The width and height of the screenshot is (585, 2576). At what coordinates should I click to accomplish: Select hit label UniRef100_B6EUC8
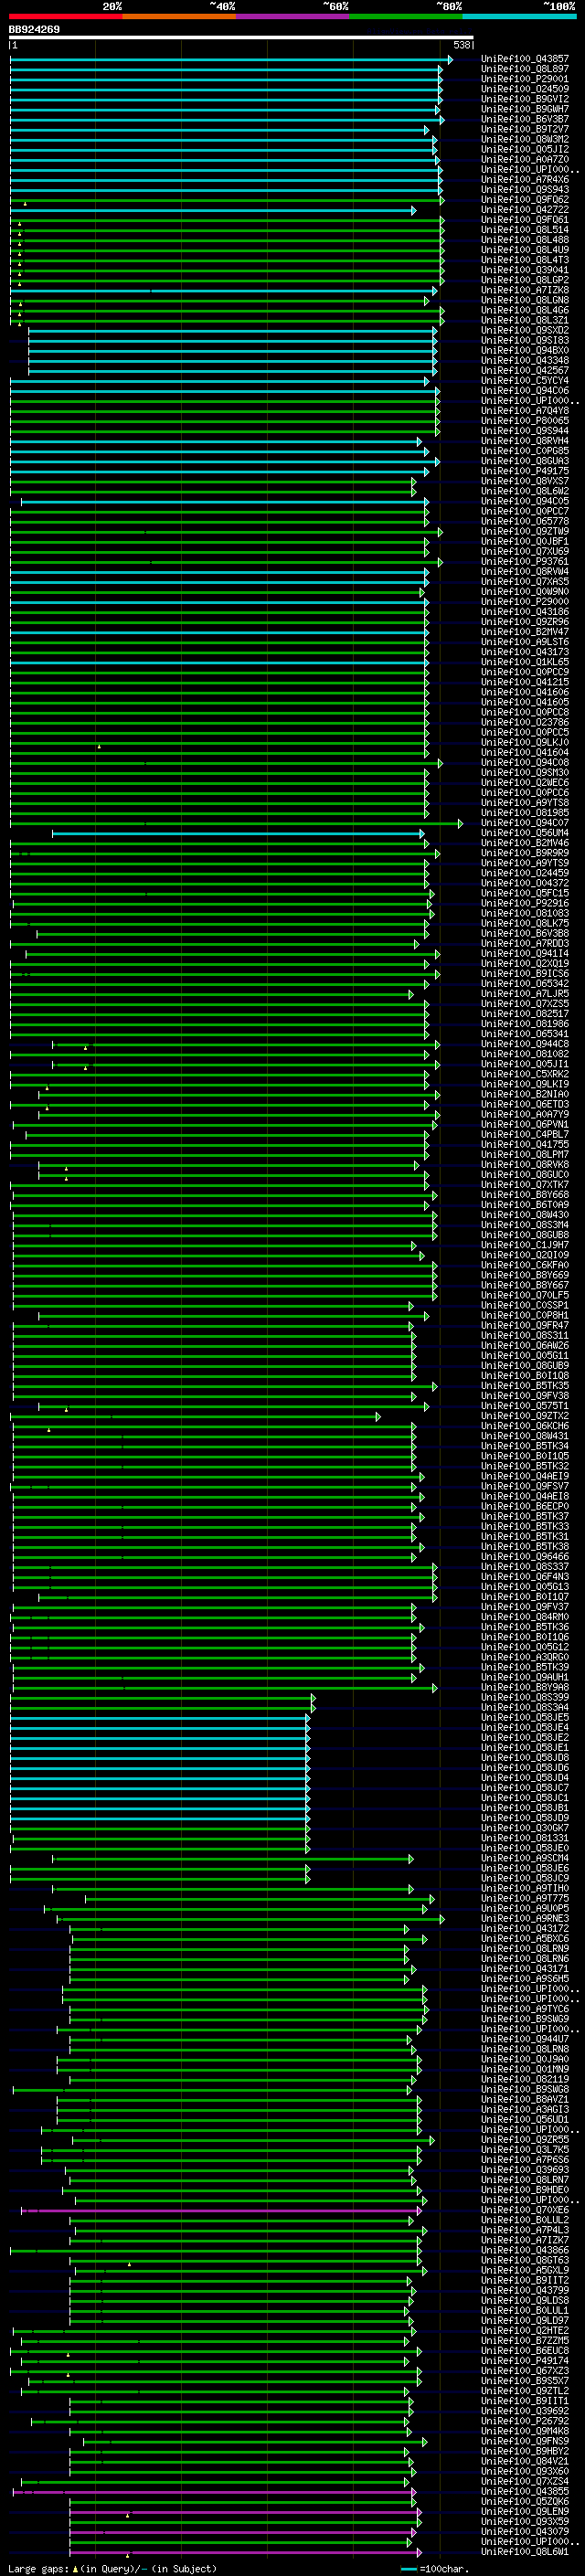click(524, 2350)
